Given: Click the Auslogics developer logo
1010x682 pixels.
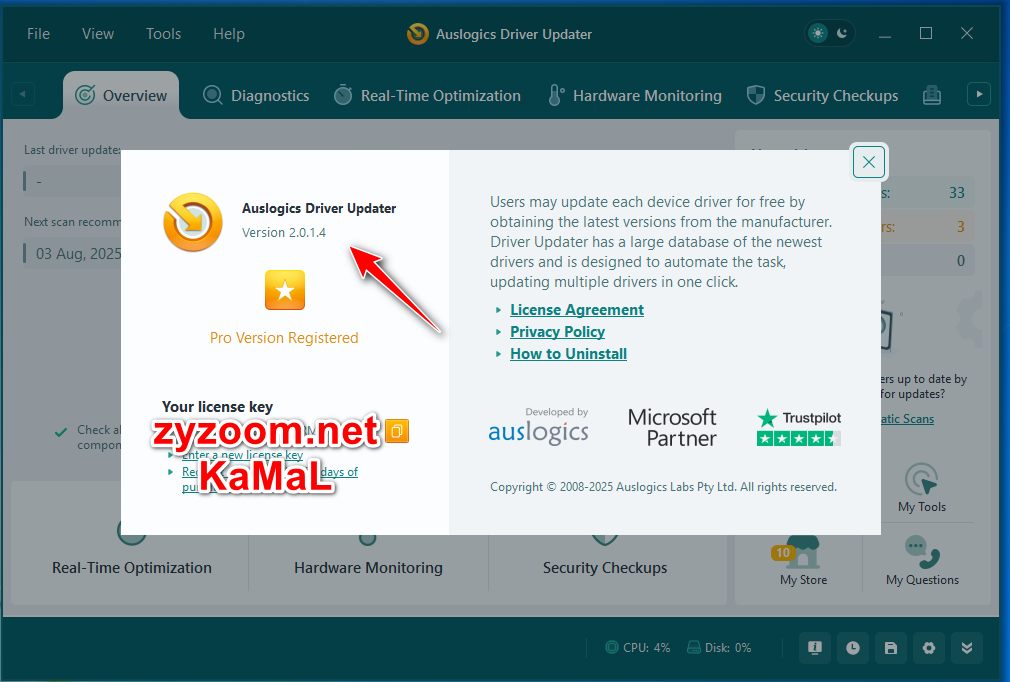Looking at the screenshot, I should click(x=538, y=427).
